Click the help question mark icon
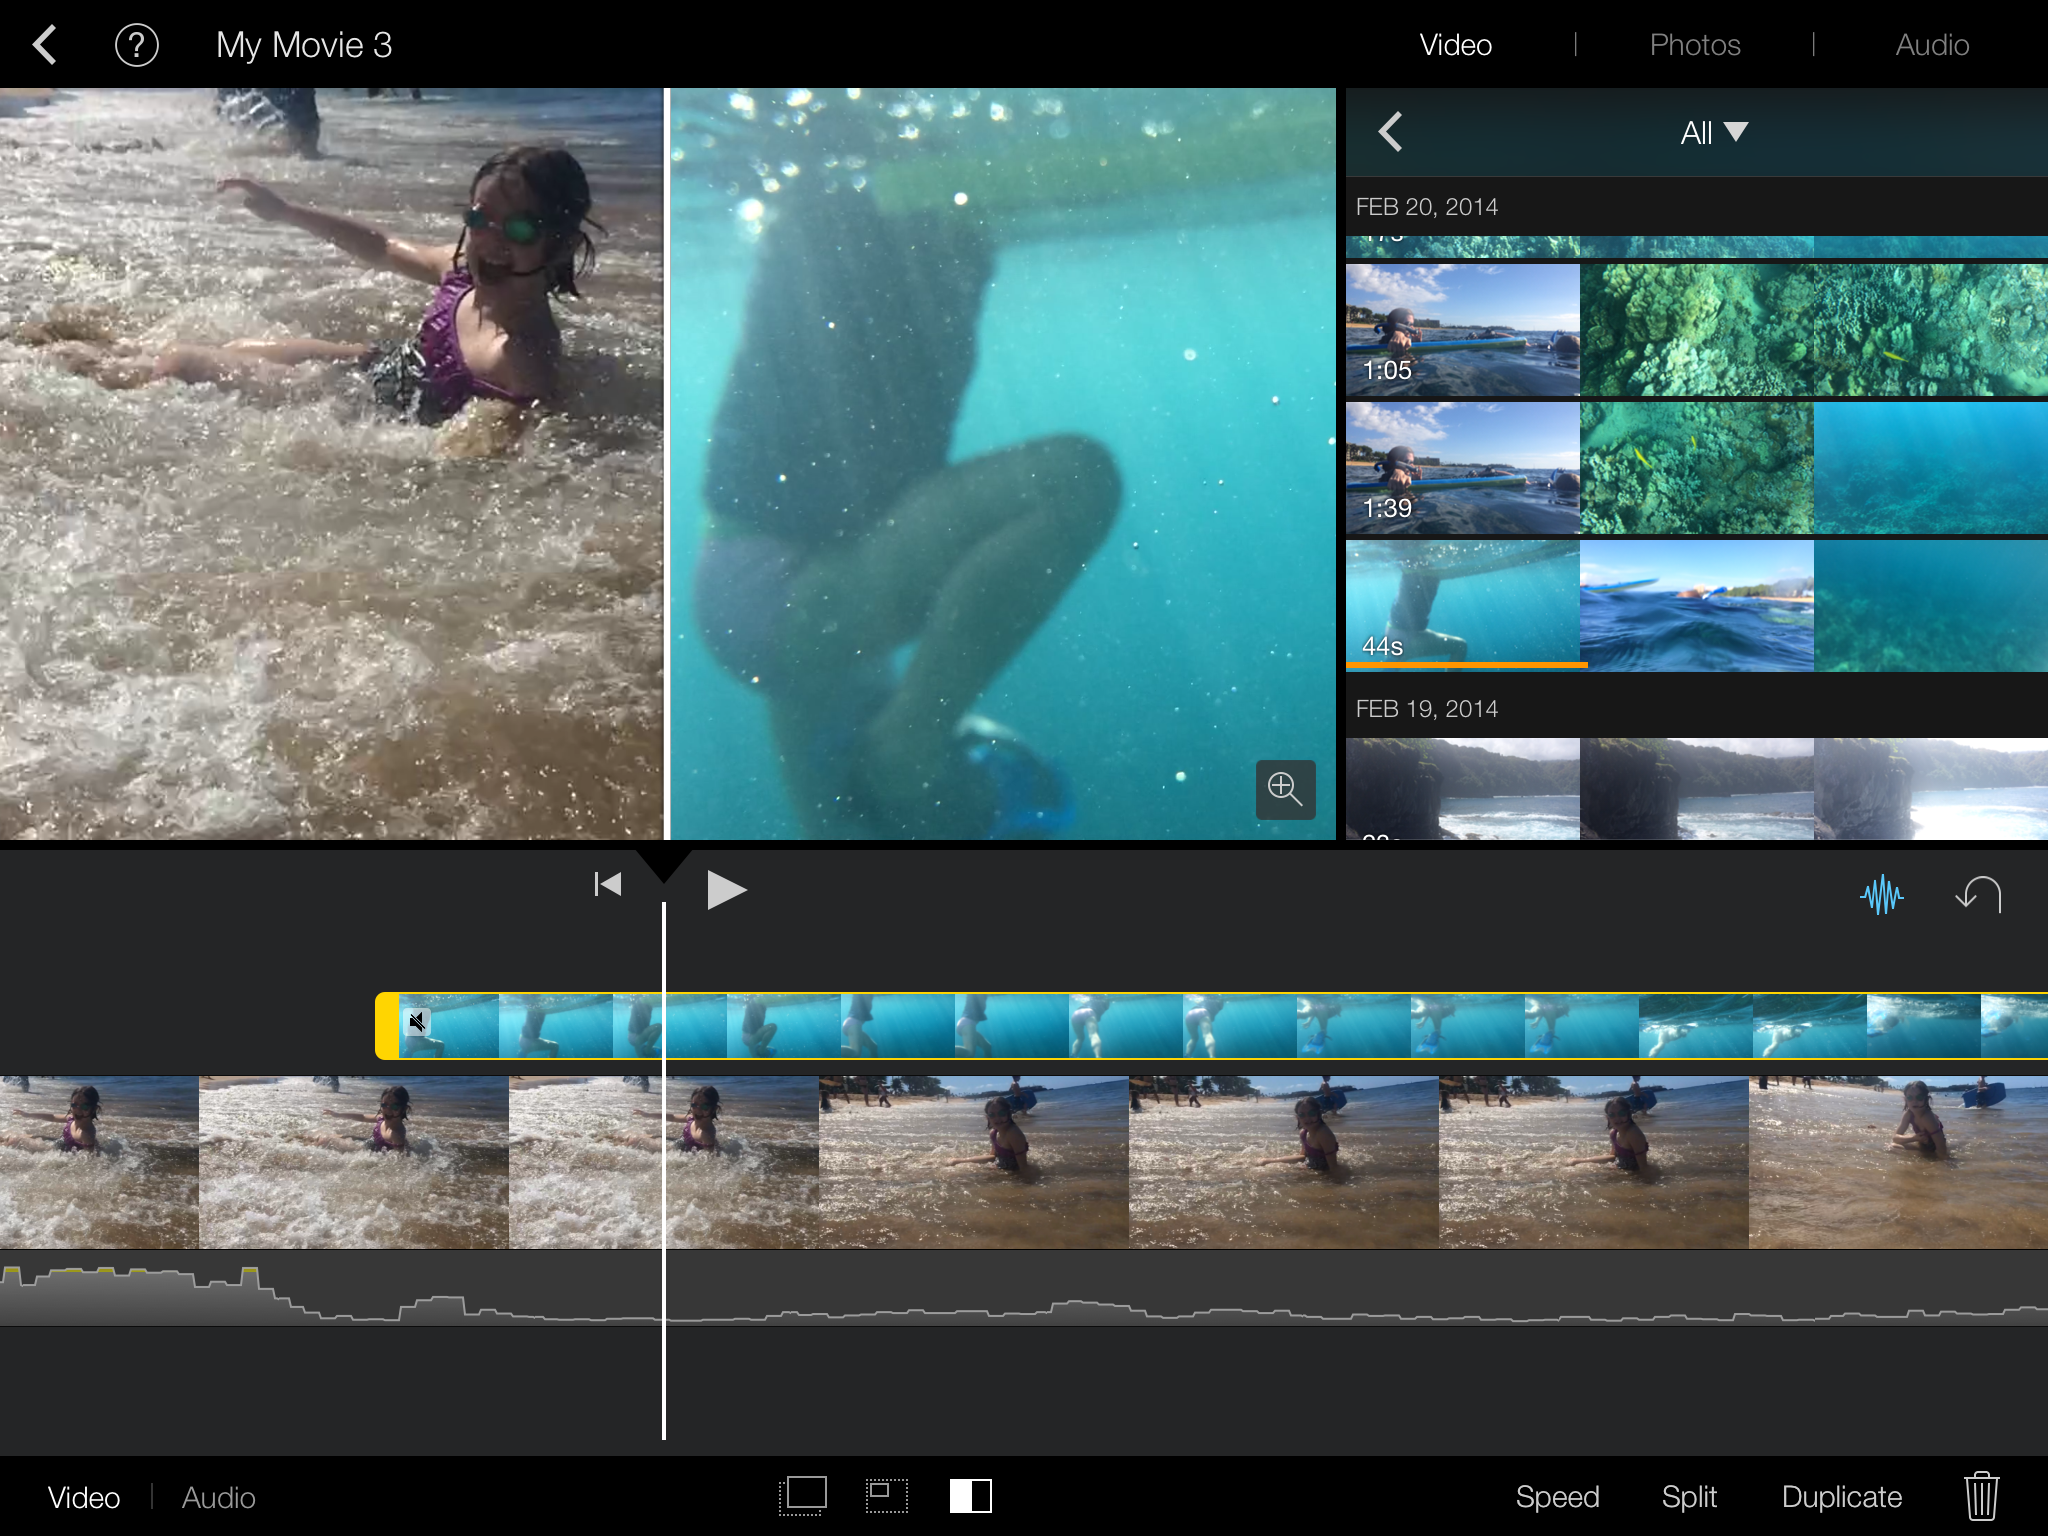The image size is (2048, 1536). click(137, 45)
